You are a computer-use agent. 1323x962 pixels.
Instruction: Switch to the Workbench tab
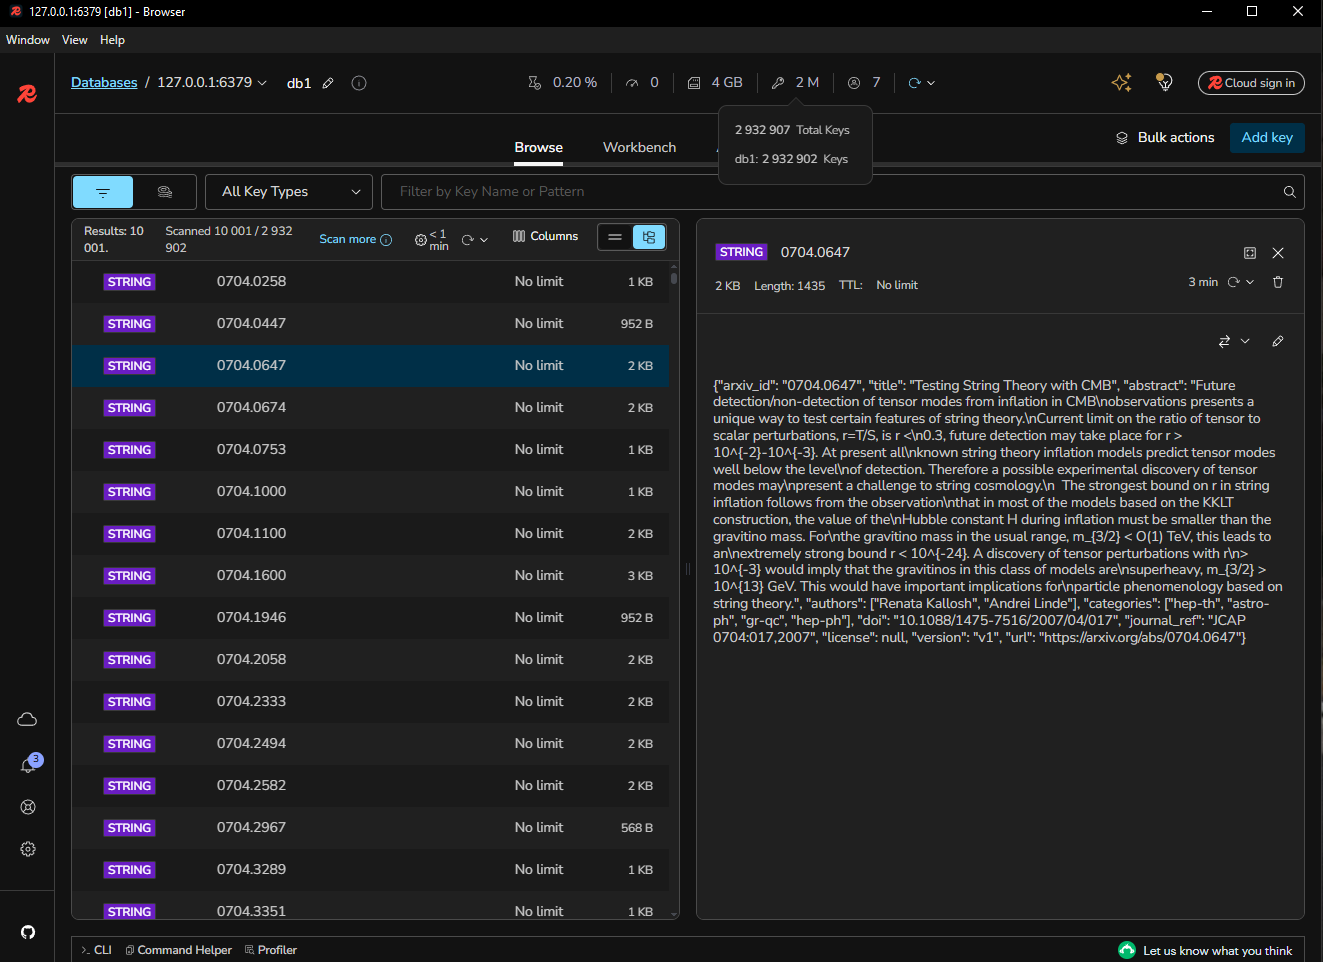[639, 147]
